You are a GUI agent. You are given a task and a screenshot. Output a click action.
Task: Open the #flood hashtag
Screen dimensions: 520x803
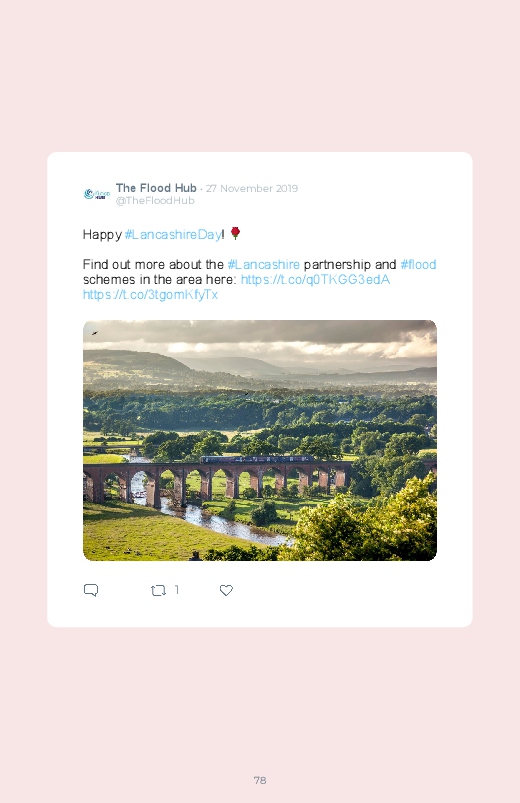click(418, 265)
